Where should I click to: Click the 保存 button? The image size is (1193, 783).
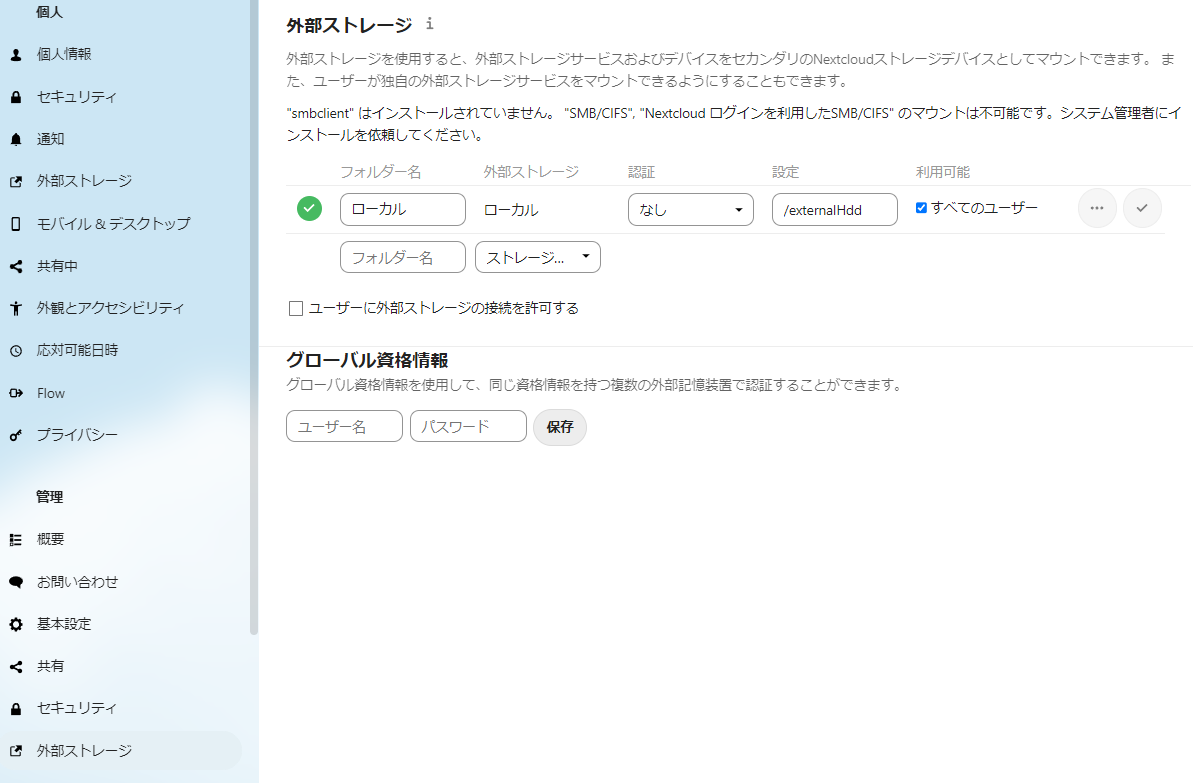point(560,427)
